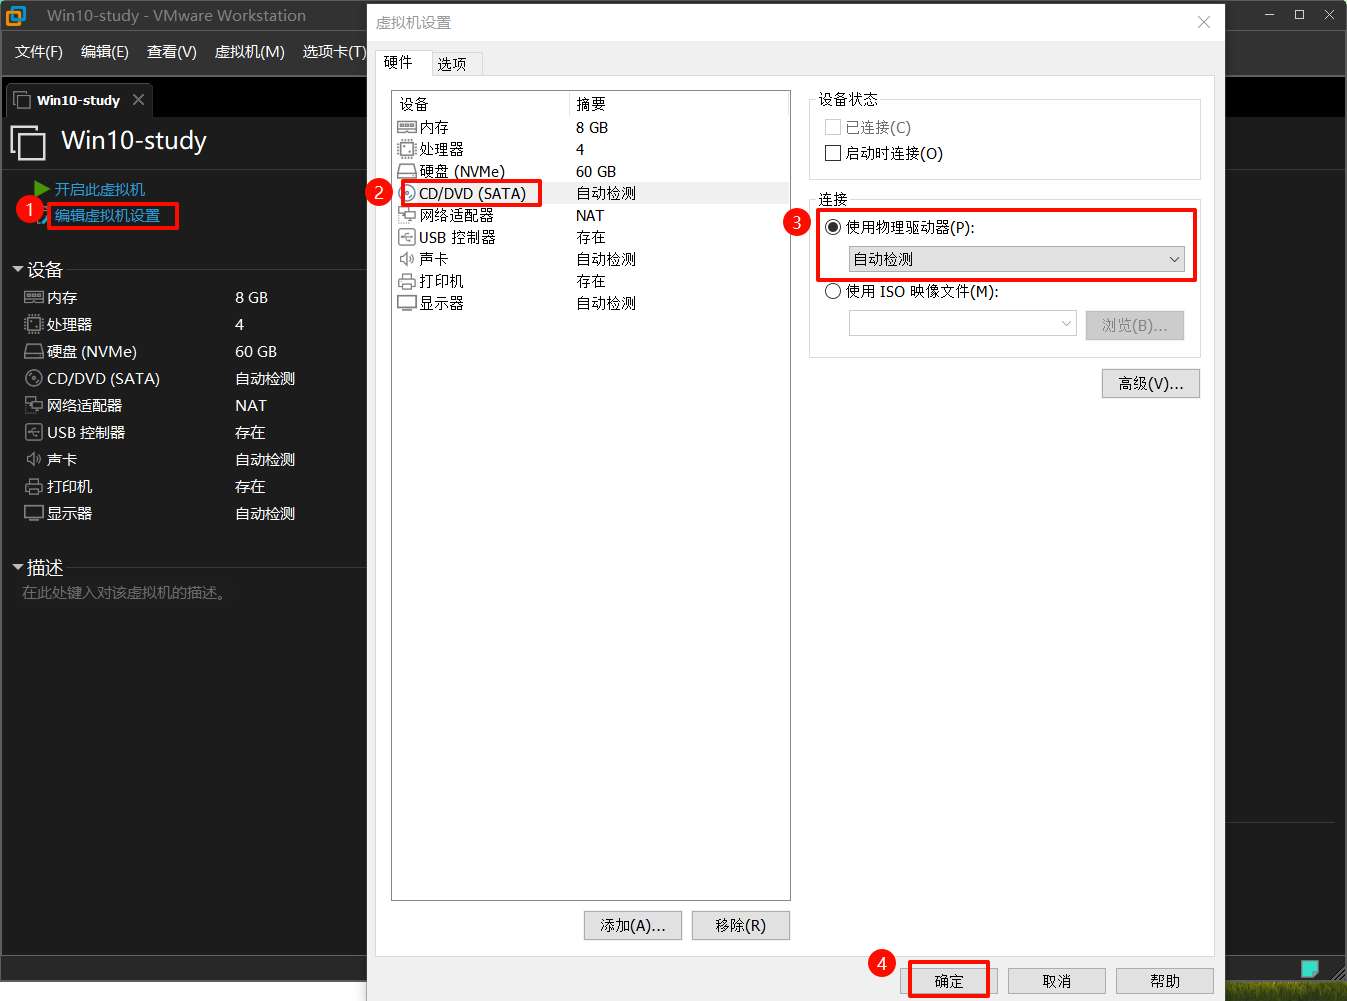Switch to the 选项 tab
This screenshot has height=1001, width=1347.
(452, 64)
